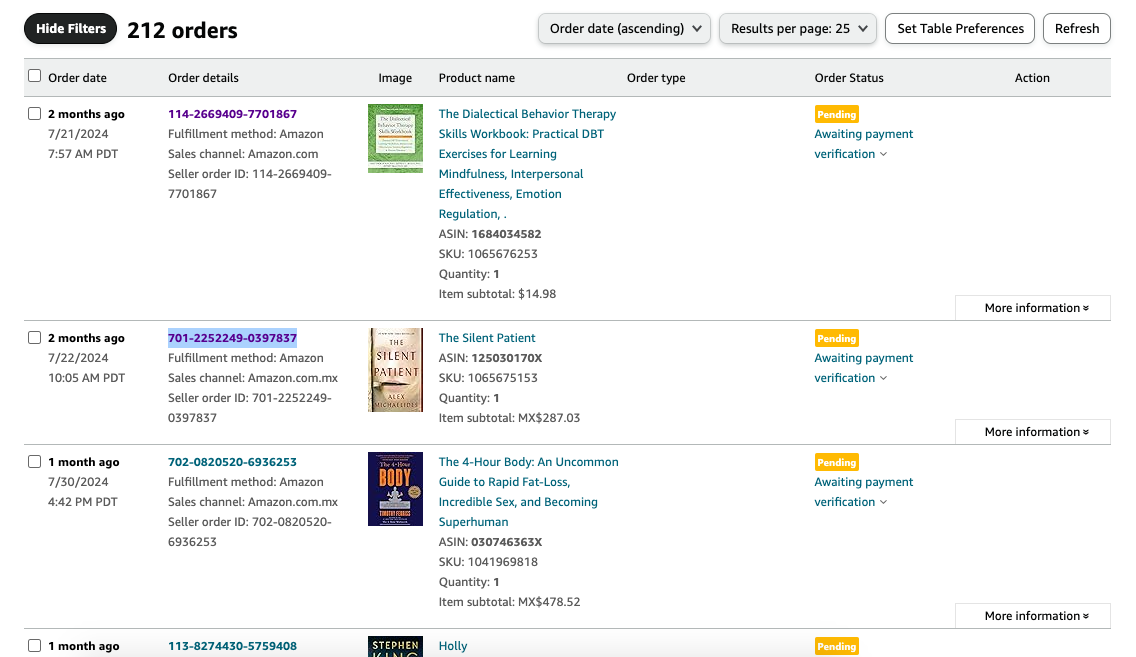Click the Image column header
This screenshot has height=657, width=1136.
395,78
